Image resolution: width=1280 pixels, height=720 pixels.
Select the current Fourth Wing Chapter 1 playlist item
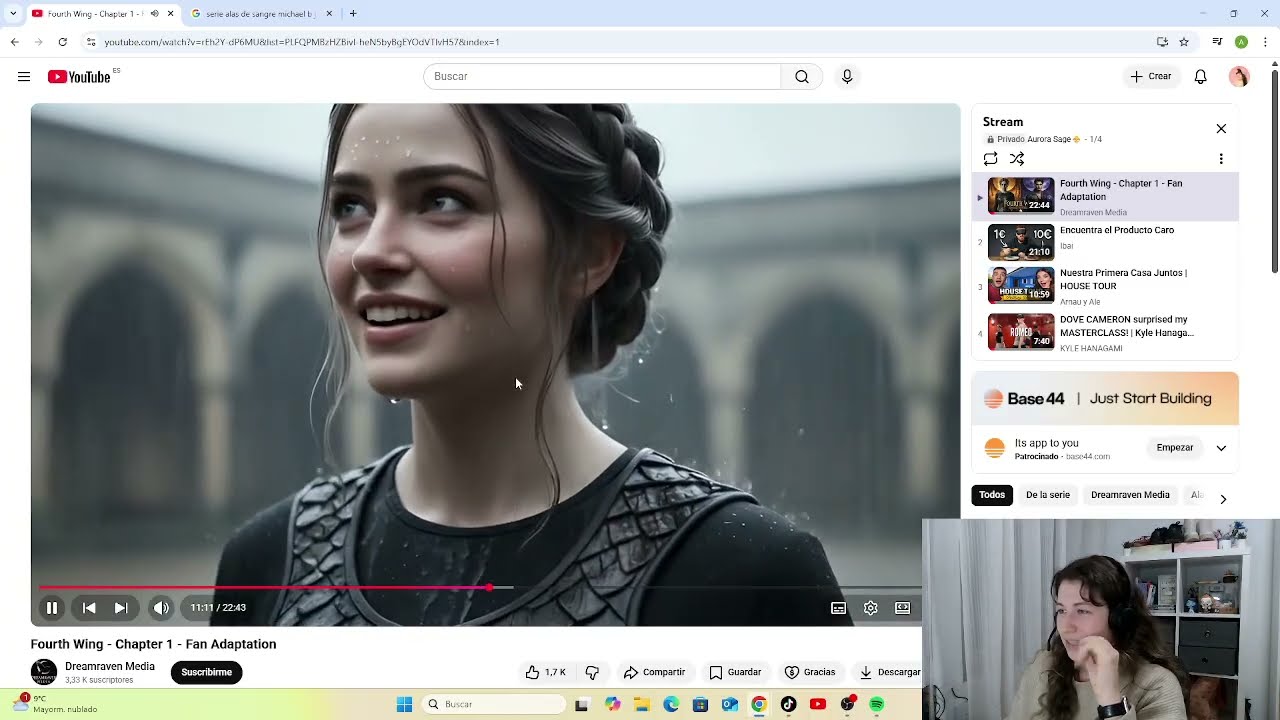[x=1106, y=197]
